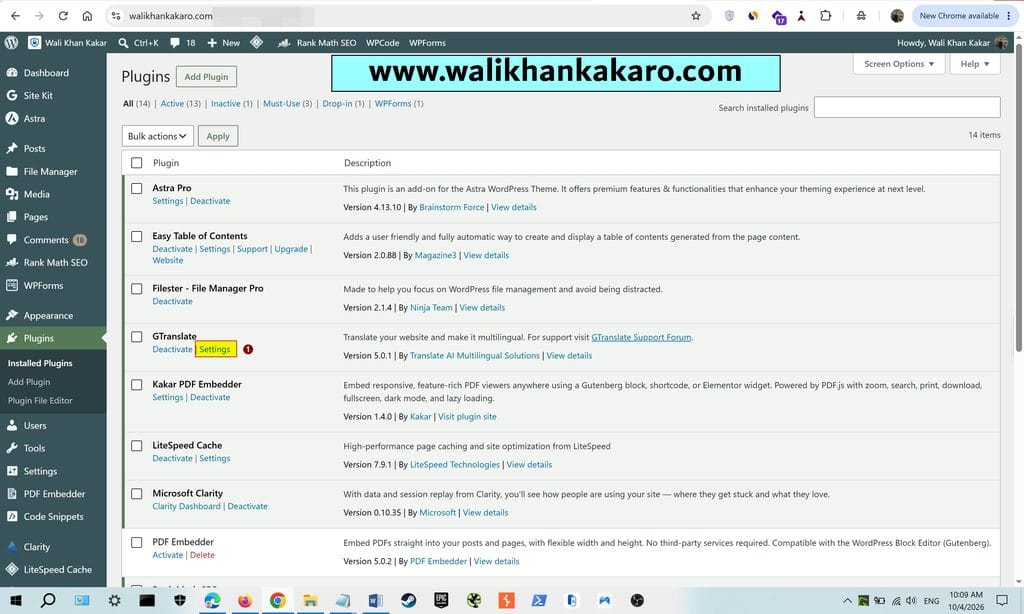Open Windows notification center icon
Screen dimensions: 1024x614
click(x=1002, y=600)
